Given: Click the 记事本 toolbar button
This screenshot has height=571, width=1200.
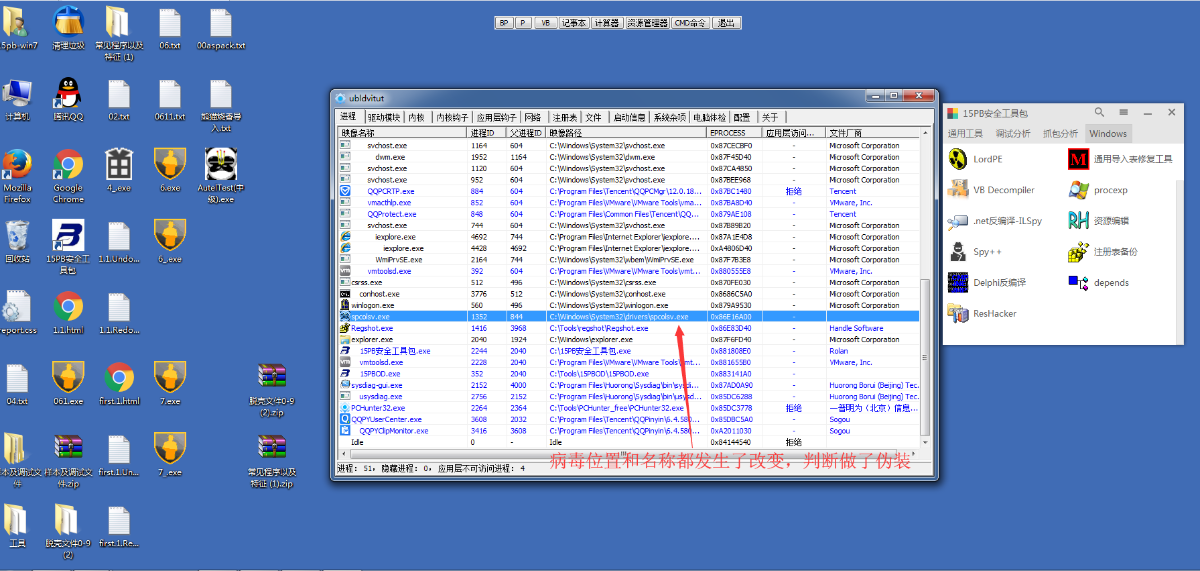Looking at the screenshot, I should click(x=574, y=22).
